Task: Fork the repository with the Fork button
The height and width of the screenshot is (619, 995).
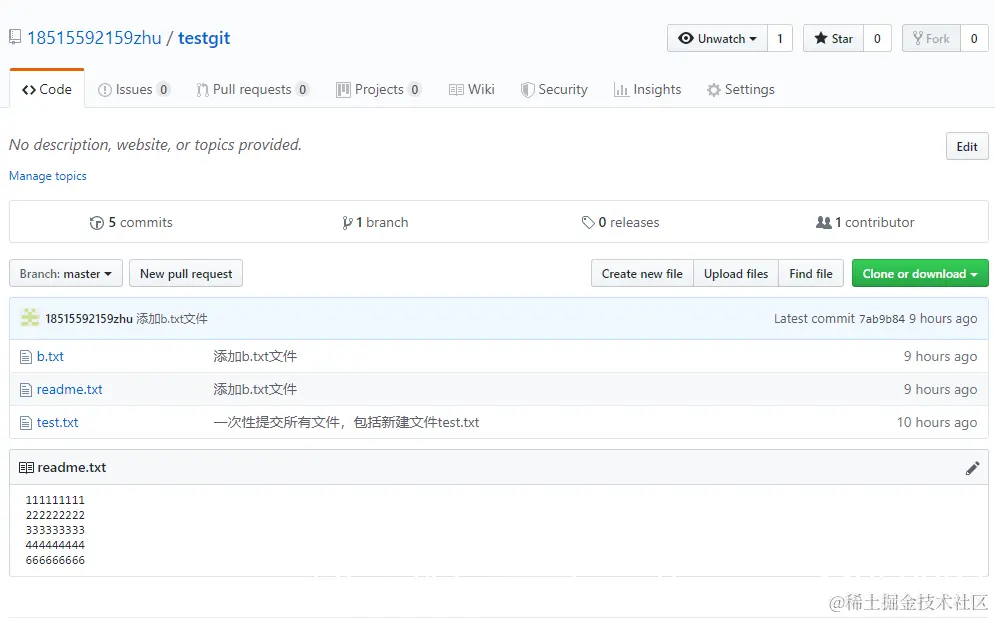Action: pos(931,39)
